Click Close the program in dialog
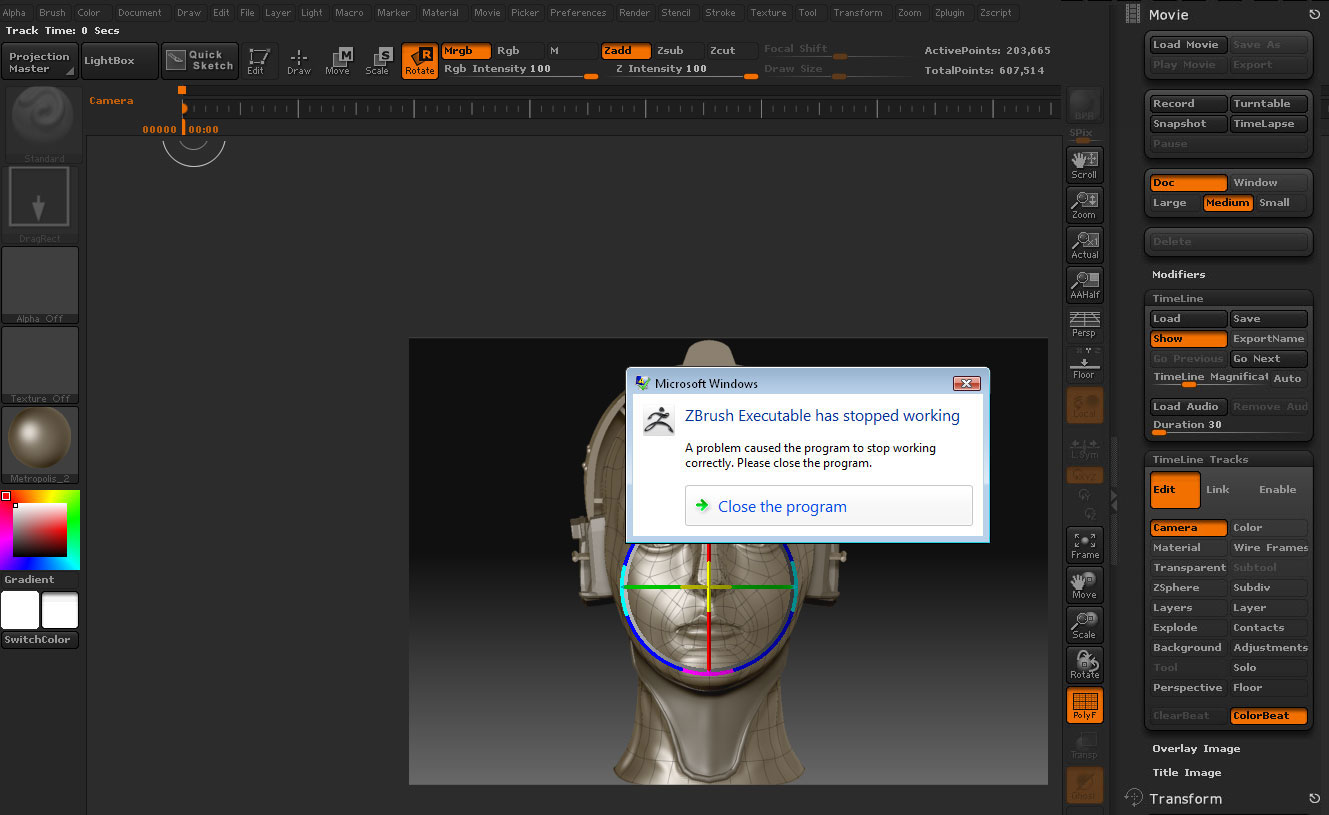 tap(829, 506)
